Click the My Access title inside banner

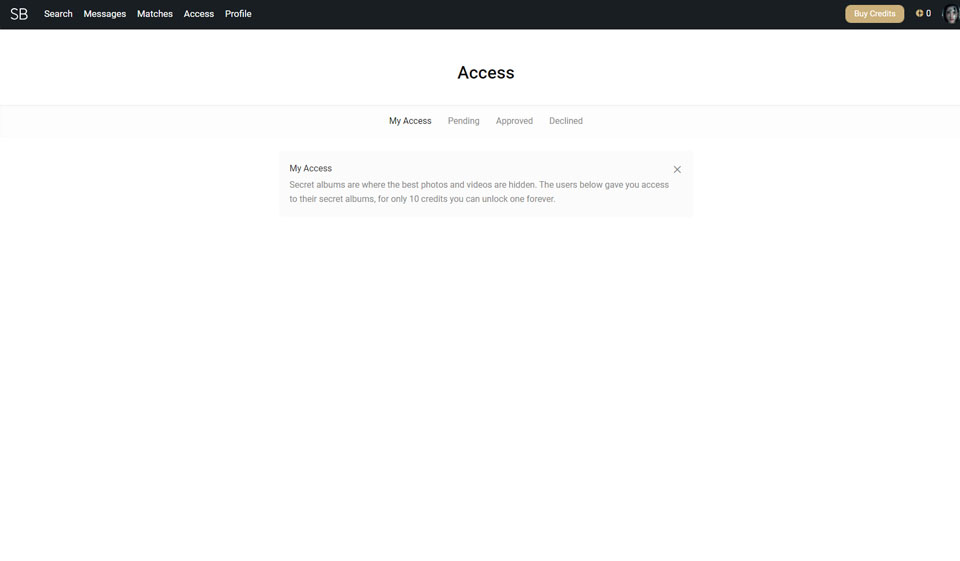click(311, 168)
